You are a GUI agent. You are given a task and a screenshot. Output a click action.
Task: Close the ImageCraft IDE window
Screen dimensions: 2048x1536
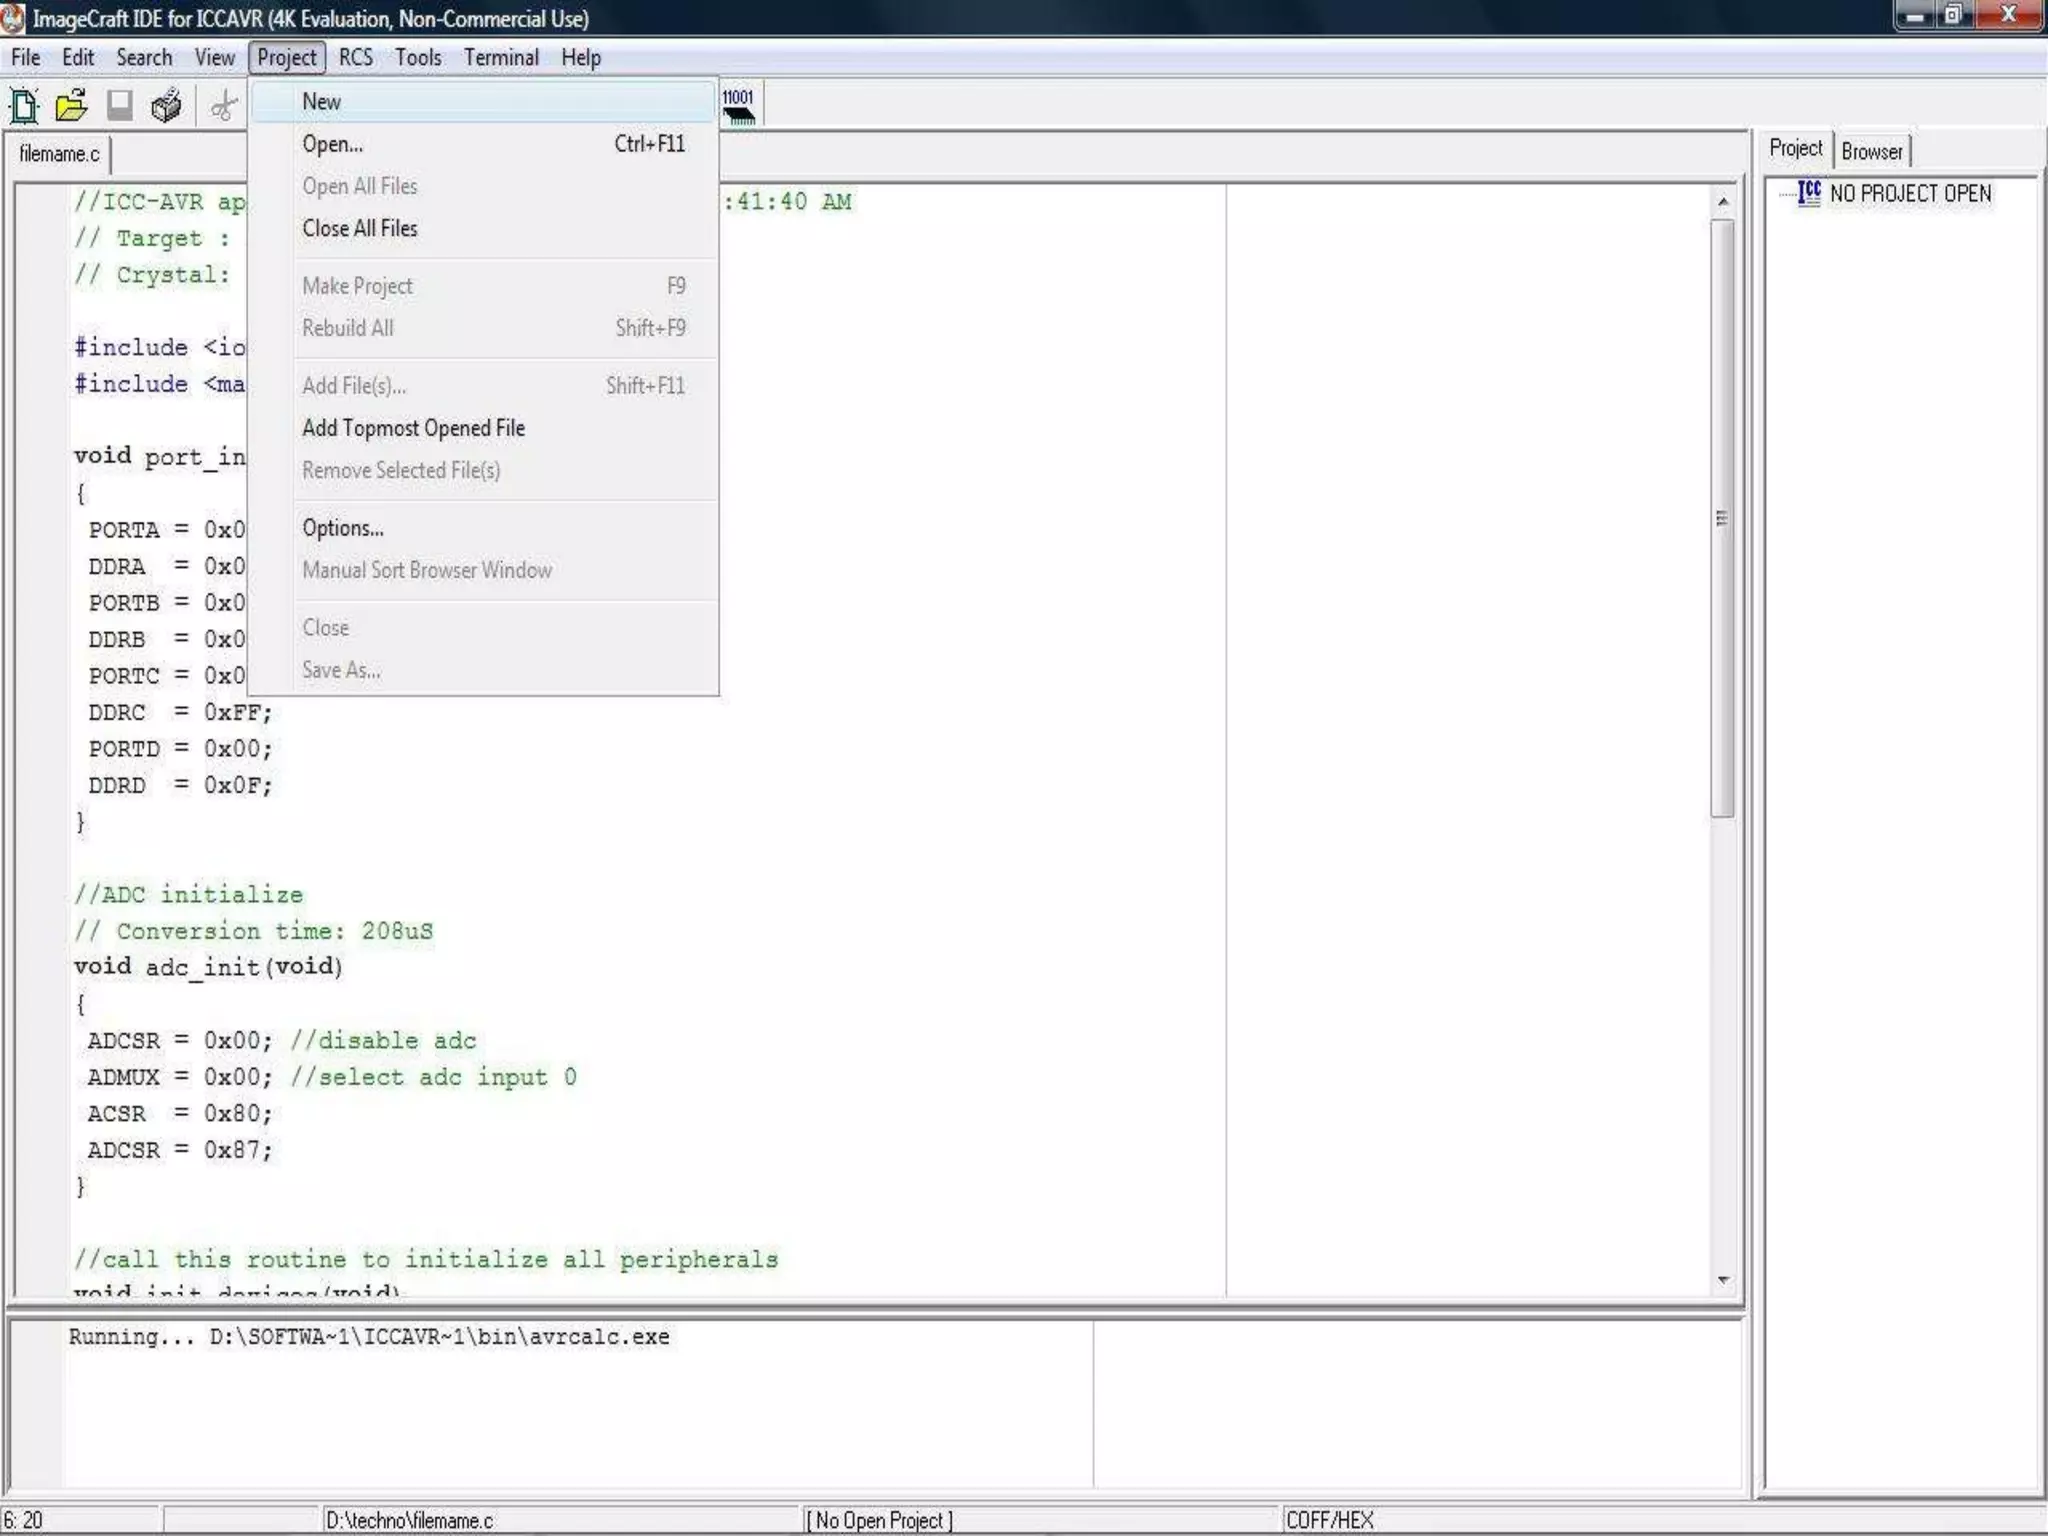(x=2007, y=16)
